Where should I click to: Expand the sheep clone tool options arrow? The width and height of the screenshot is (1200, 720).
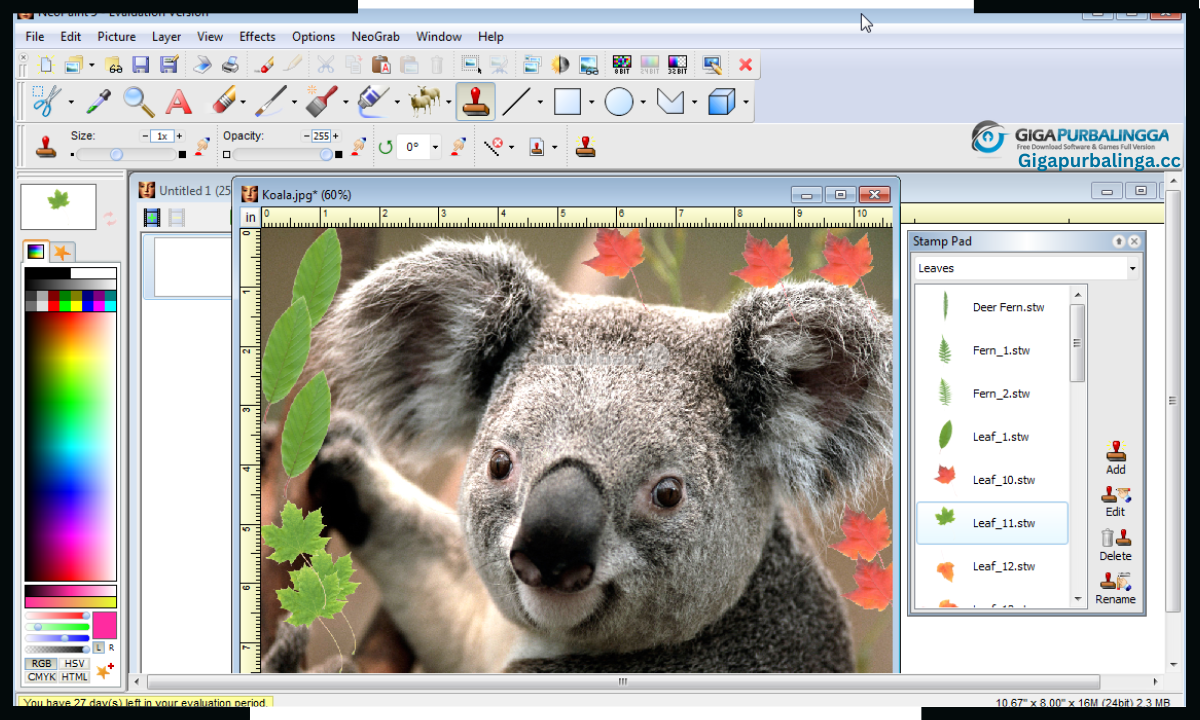449,102
